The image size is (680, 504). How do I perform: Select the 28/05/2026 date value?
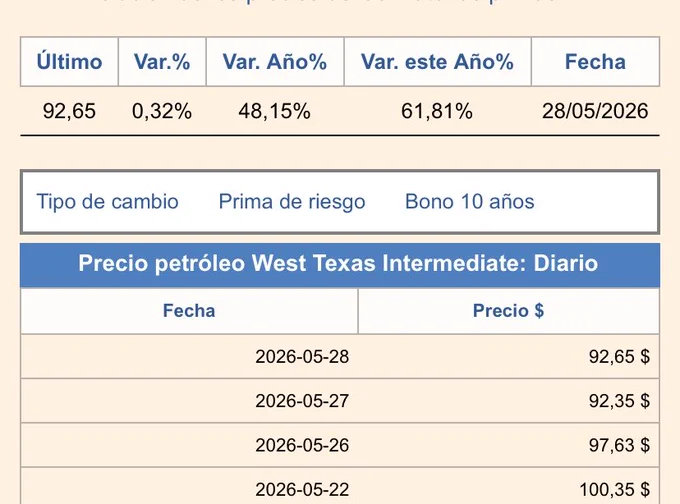[595, 111]
